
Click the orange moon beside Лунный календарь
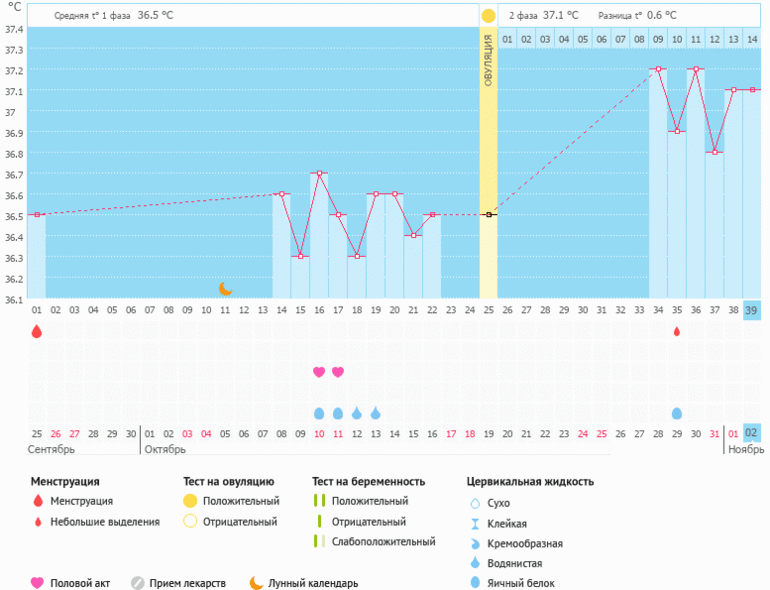point(257,582)
